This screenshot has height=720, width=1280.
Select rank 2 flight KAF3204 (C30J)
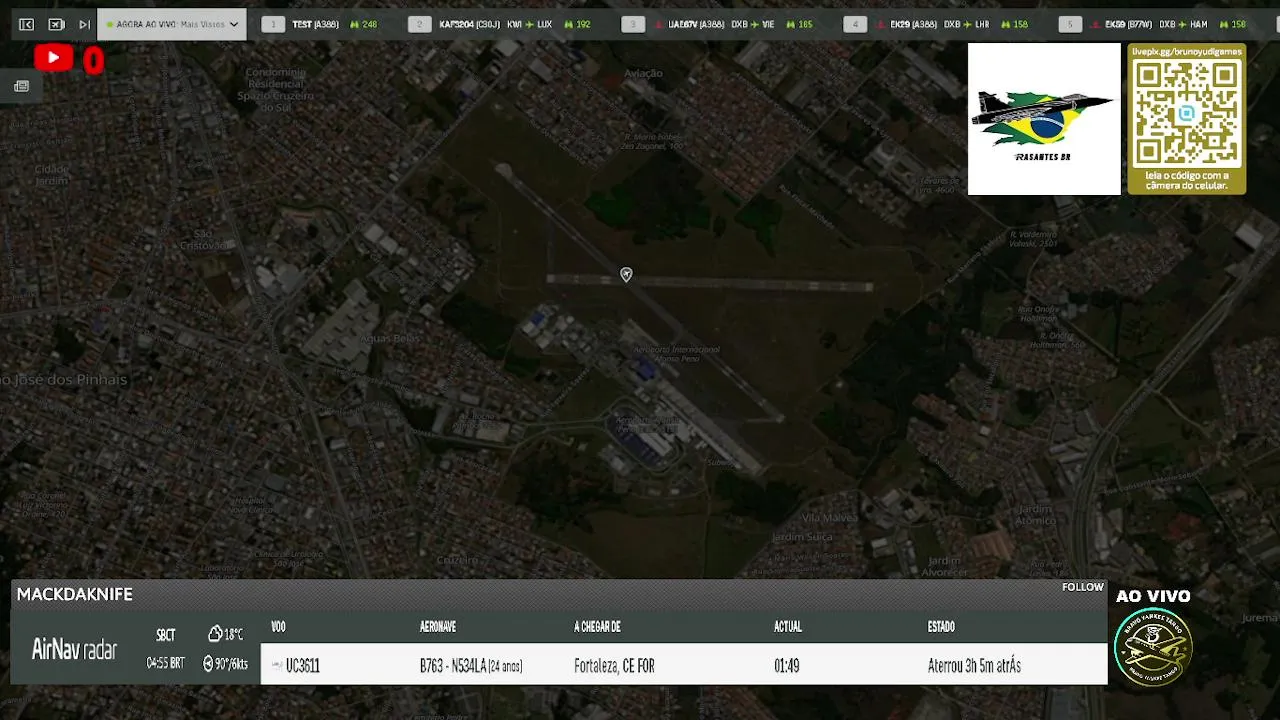tap(470, 24)
